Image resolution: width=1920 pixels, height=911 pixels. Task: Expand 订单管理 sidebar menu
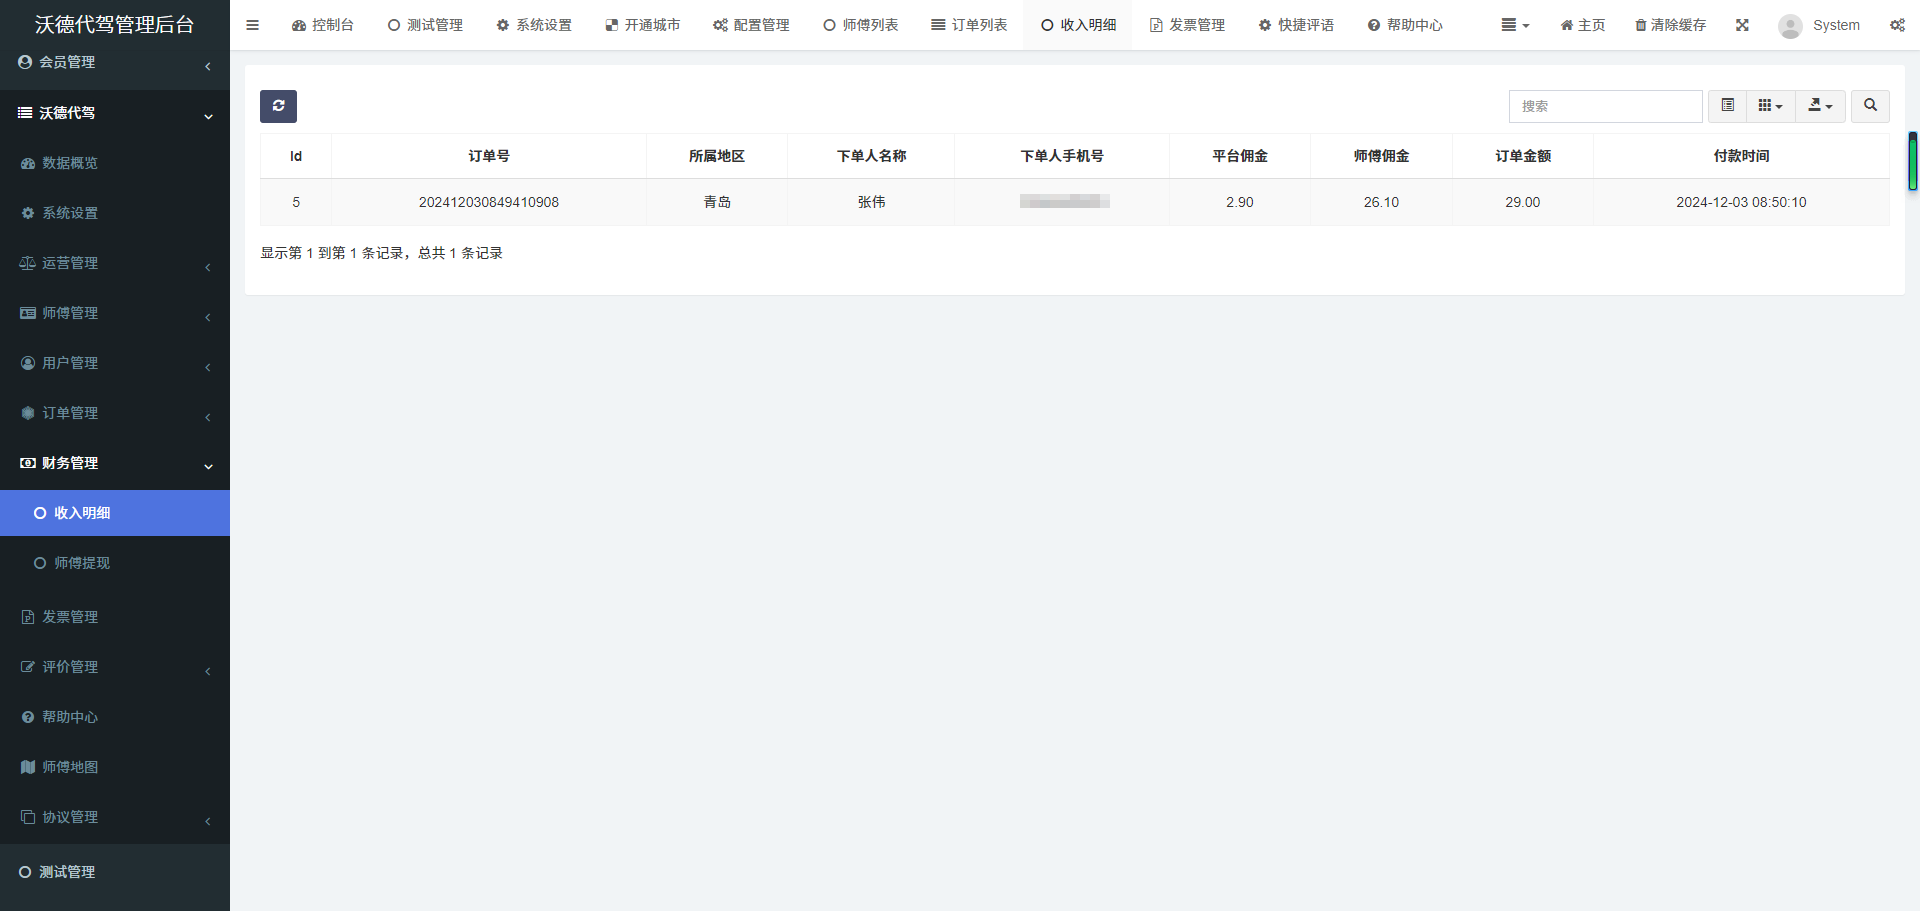click(x=115, y=413)
